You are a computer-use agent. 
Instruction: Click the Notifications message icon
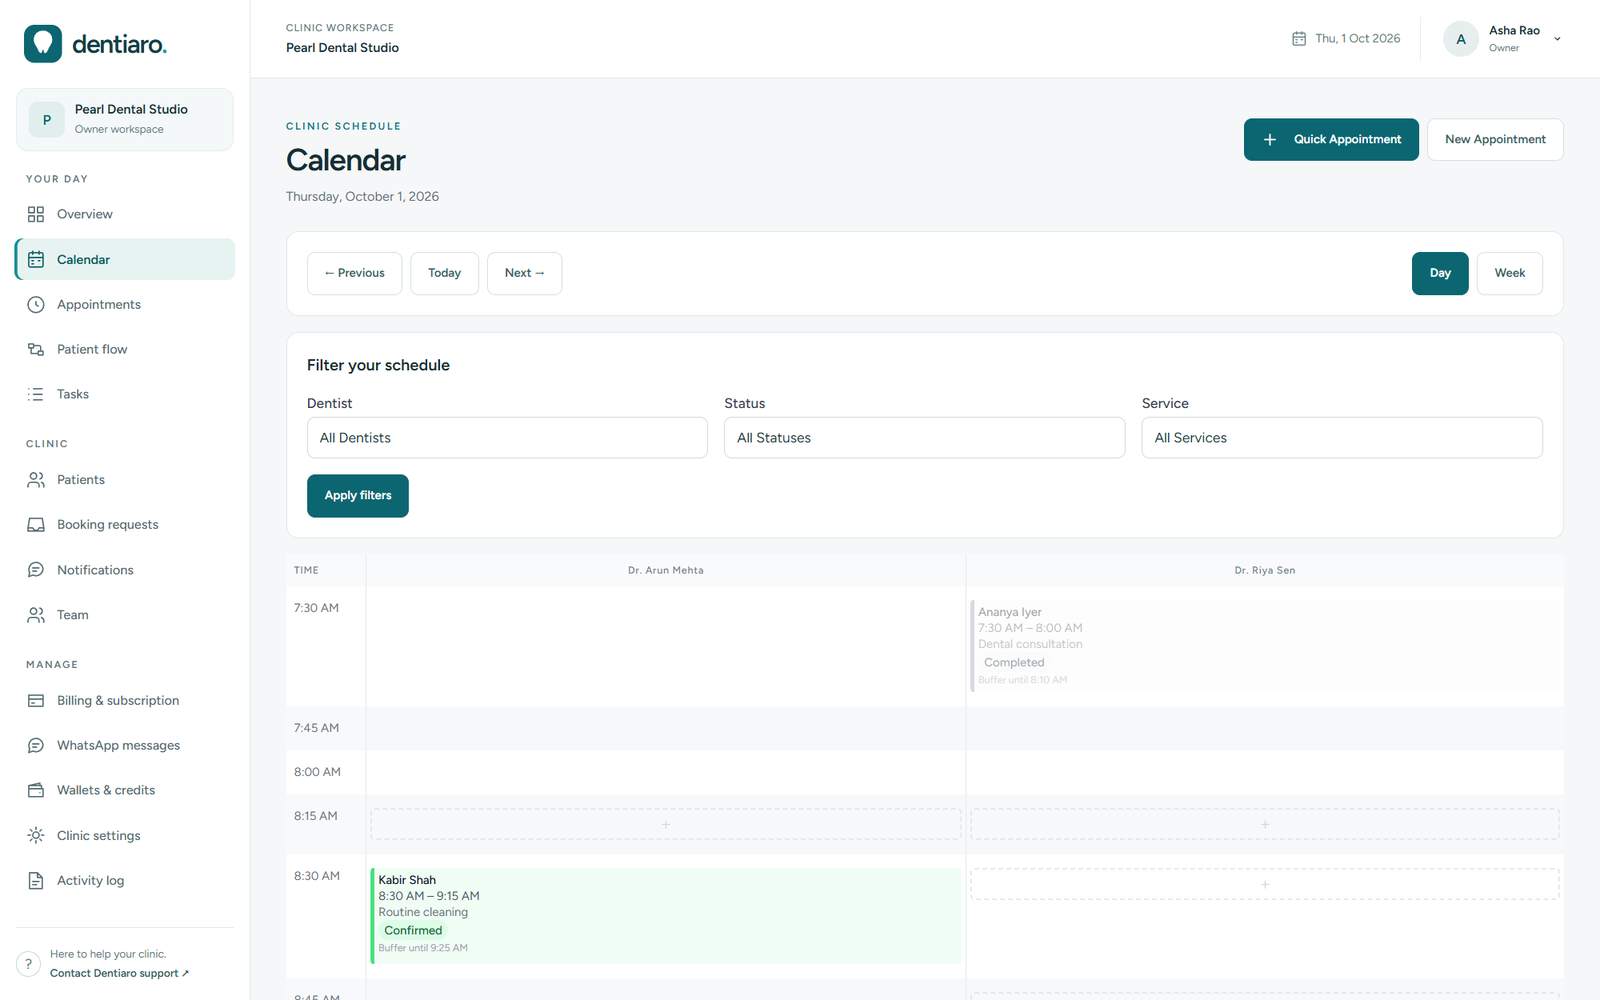[x=36, y=570]
